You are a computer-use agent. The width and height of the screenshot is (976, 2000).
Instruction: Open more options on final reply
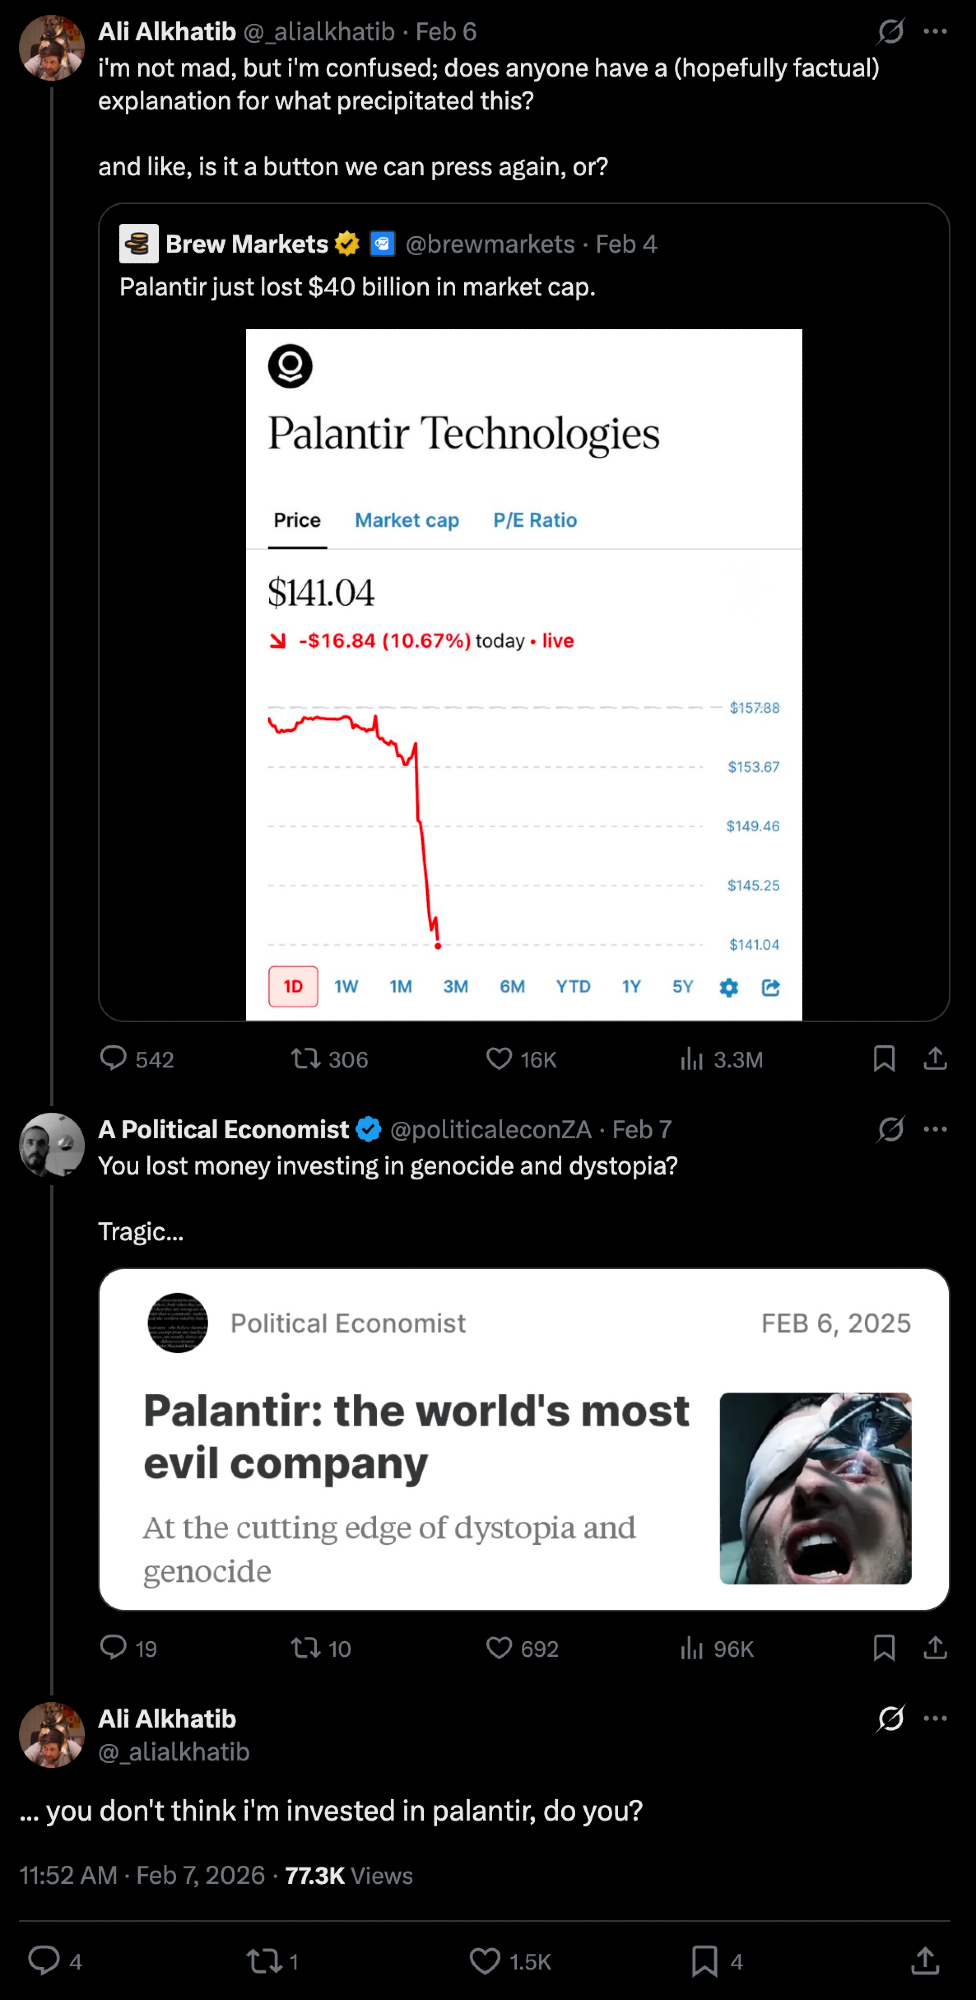pos(935,1718)
